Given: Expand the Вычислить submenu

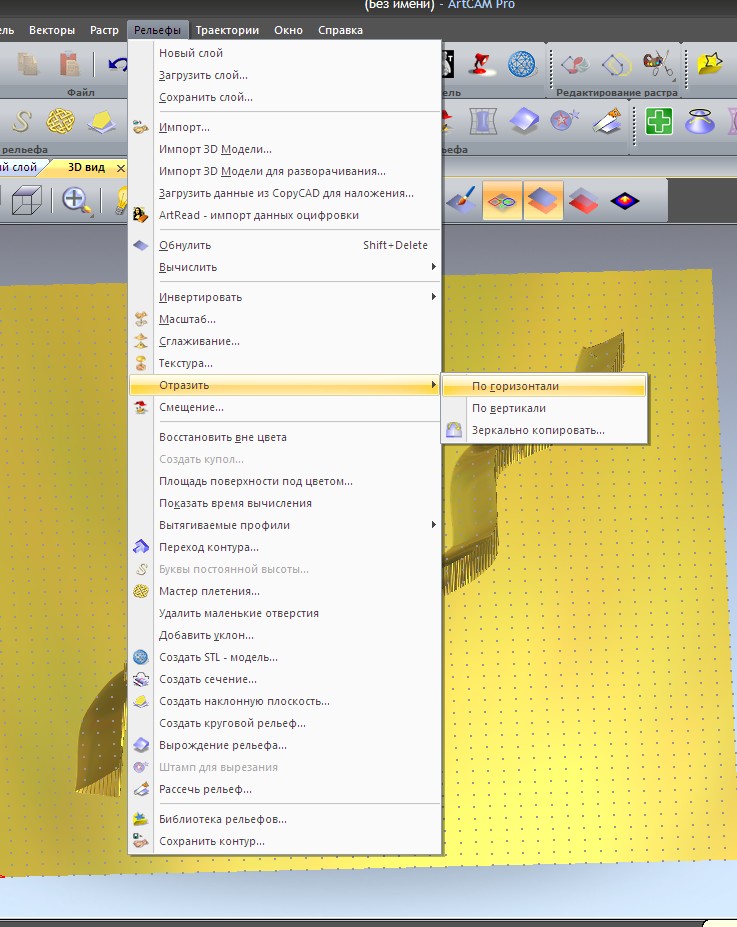Looking at the screenshot, I should tap(285, 267).
